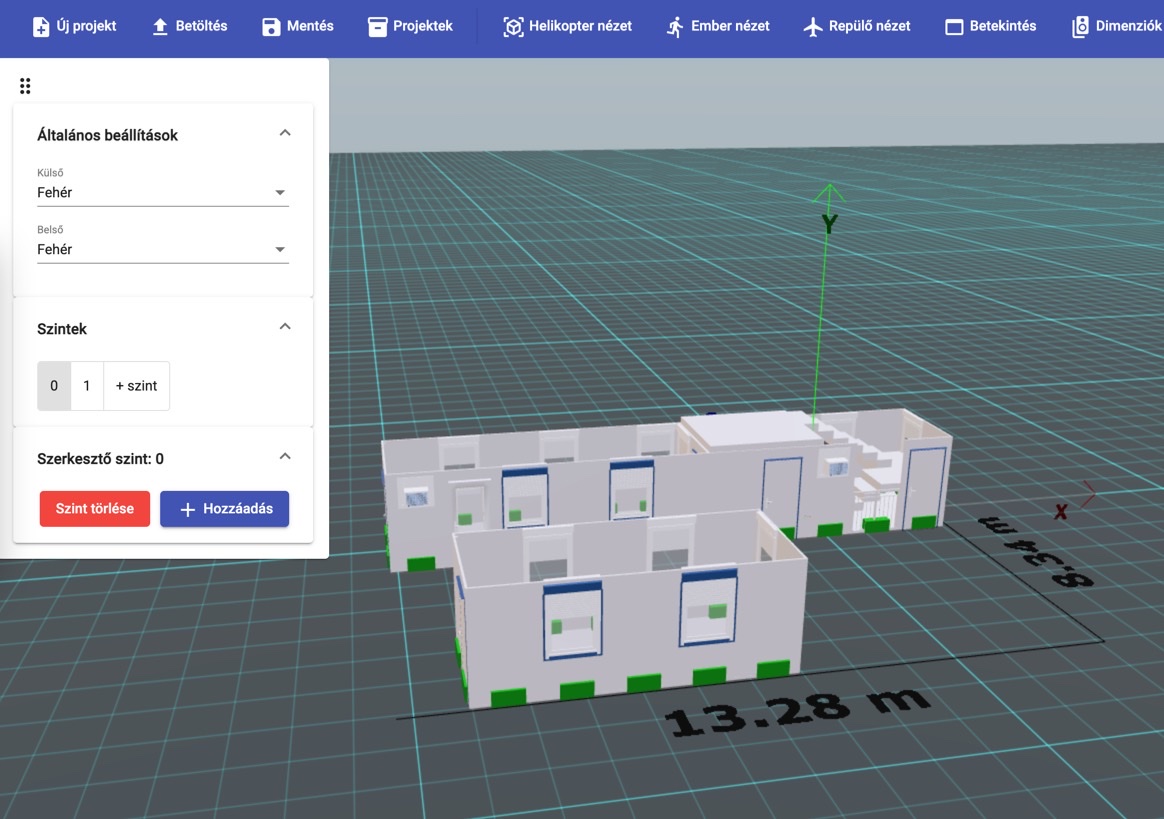This screenshot has width=1164, height=819.
Task: Click the Helikopter nézet cube icon
Action: [513, 27]
